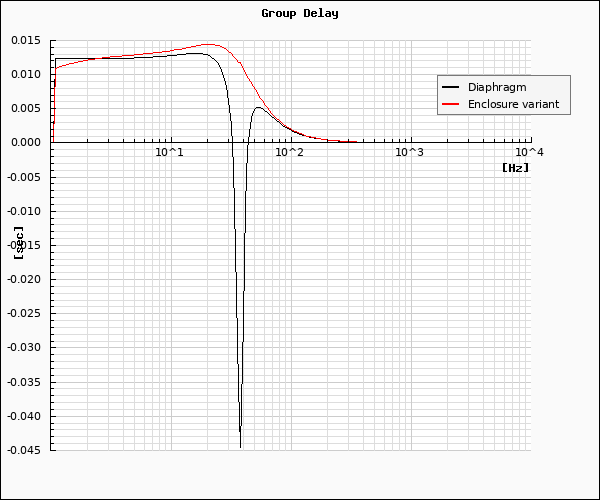Image resolution: width=600 pixels, height=500 pixels.
Task: Click the [sec] y-axis unit label
Action: coord(19,244)
